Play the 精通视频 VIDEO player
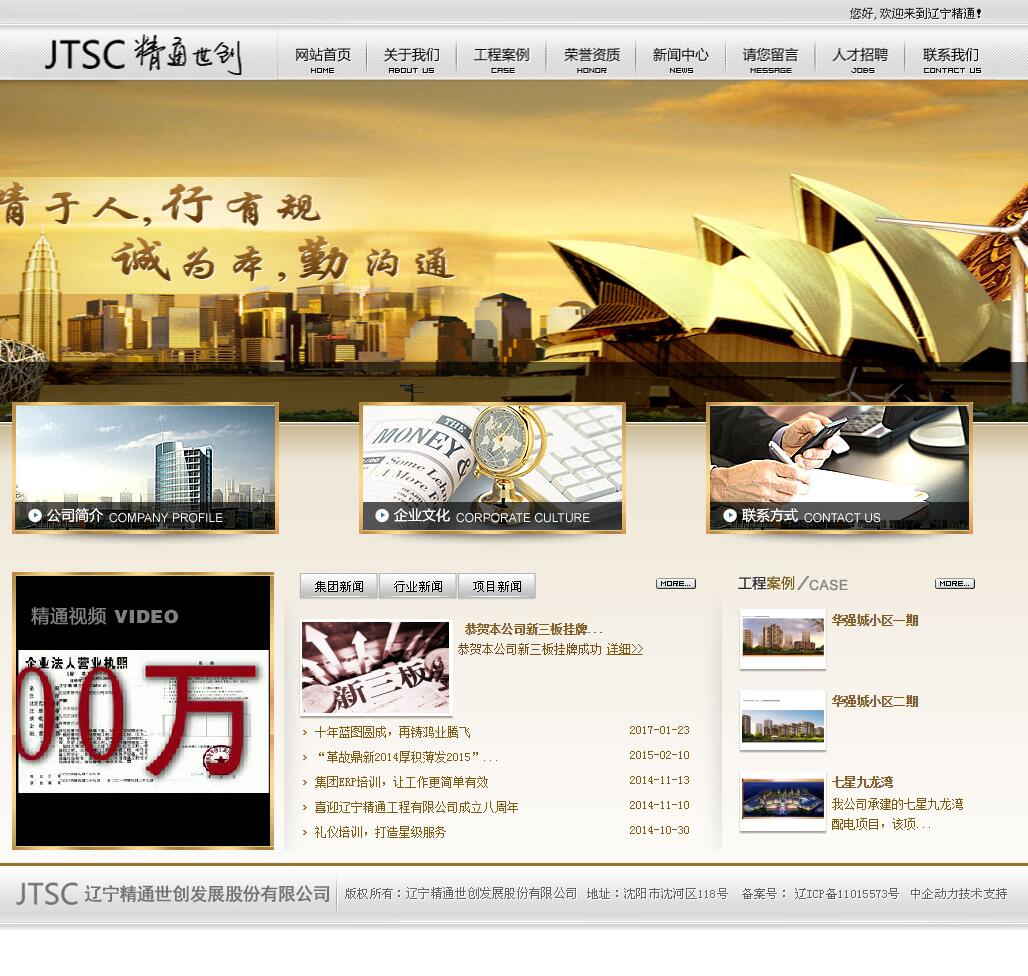Image resolution: width=1028 pixels, height=976 pixels. [143, 711]
